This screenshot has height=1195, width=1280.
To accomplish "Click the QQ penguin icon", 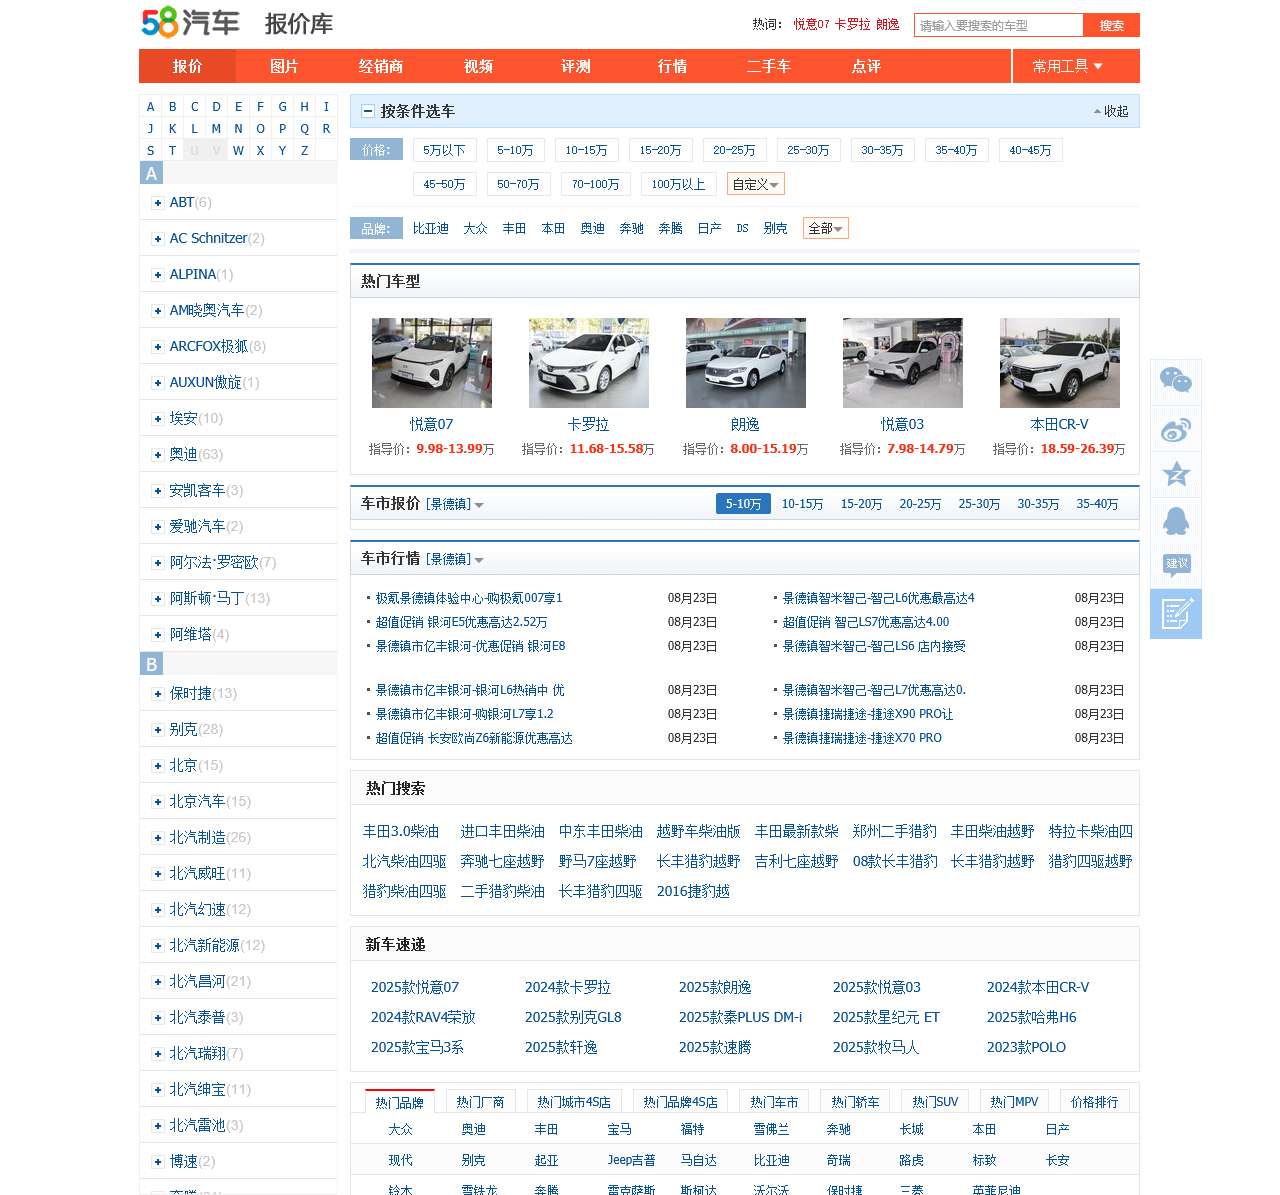I will pyautogui.click(x=1175, y=521).
